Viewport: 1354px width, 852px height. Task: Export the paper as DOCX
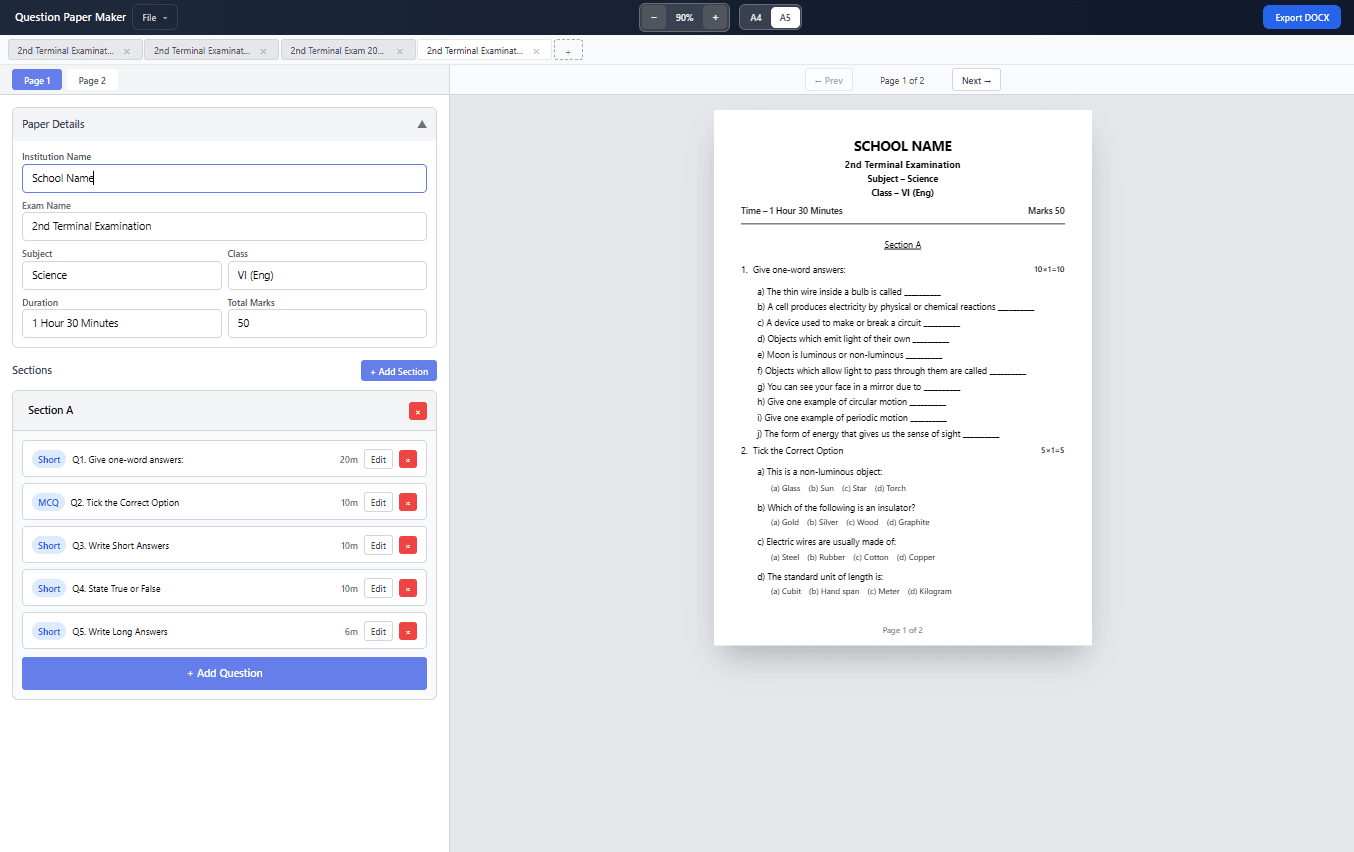click(x=1301, y=18)
